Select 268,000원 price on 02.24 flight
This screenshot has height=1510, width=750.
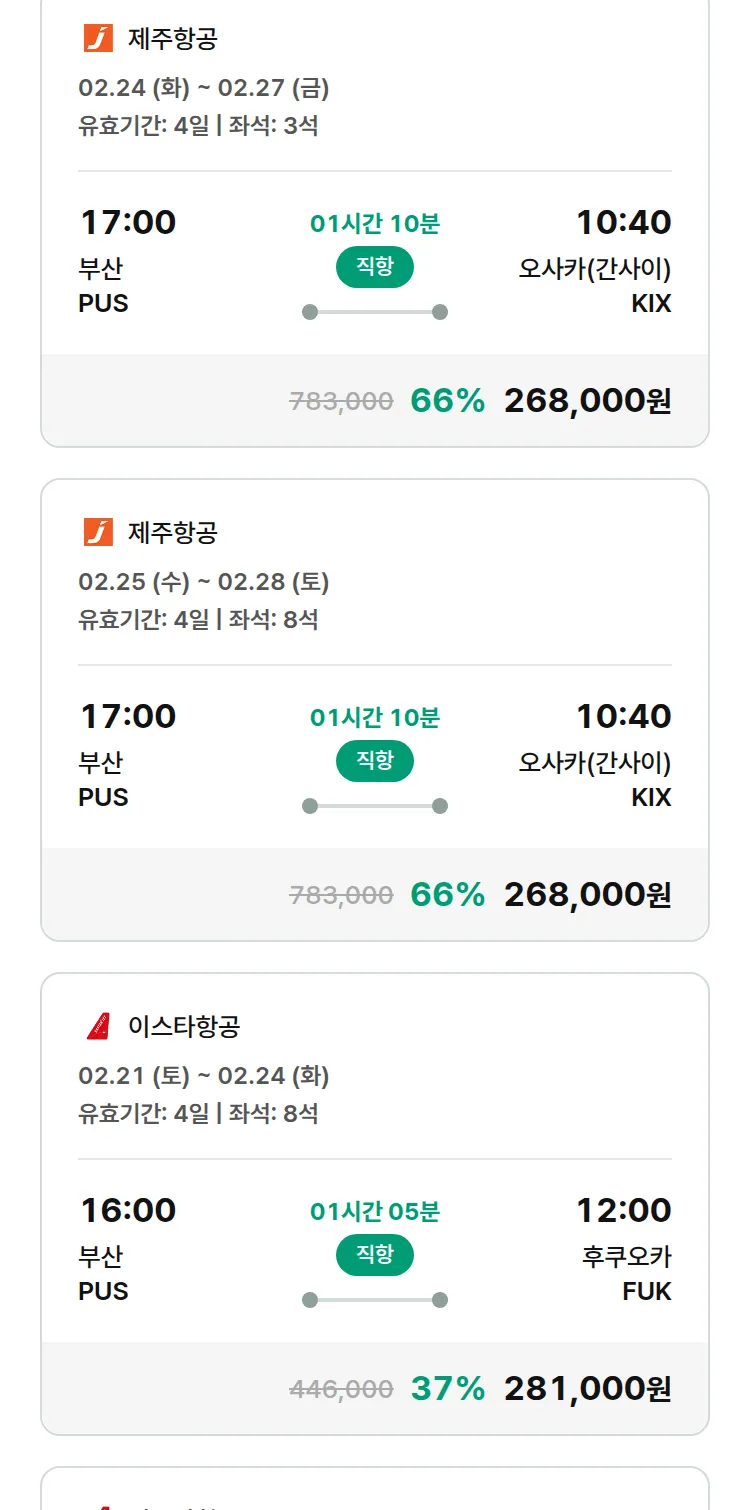pyautogui.click(x=587, y=401)
